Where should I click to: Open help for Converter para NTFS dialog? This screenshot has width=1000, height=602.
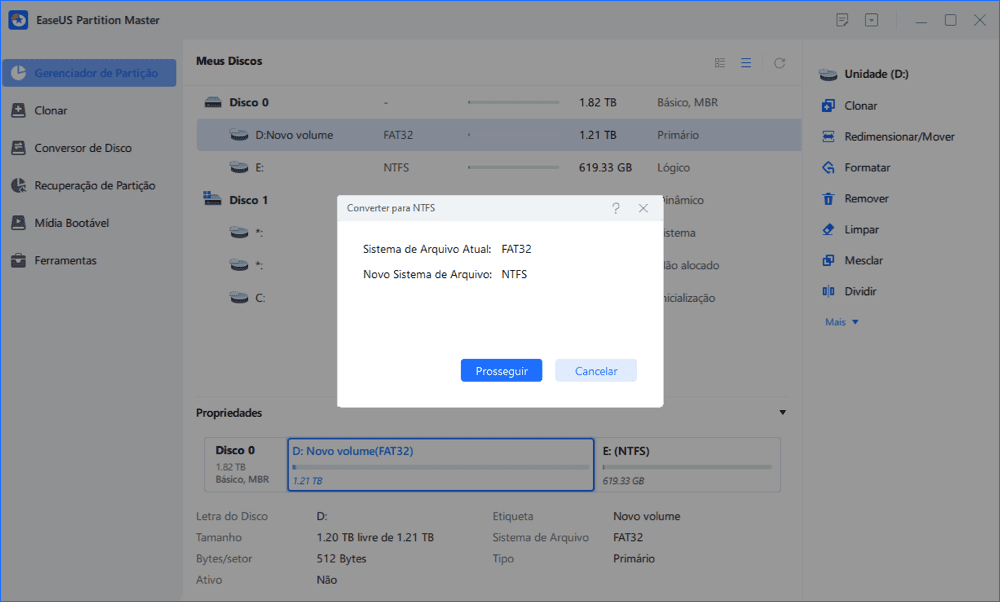615,208
